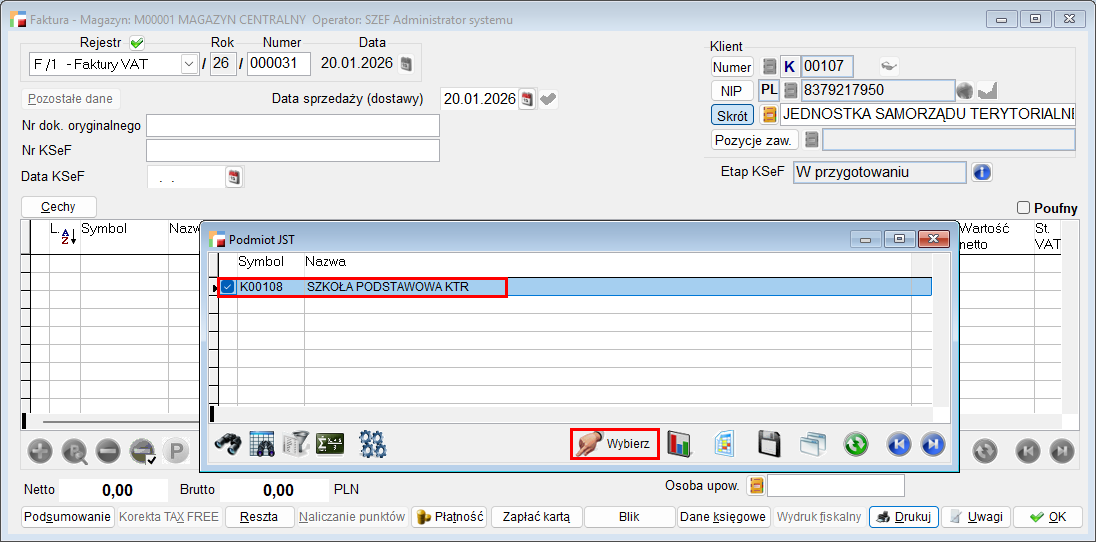
Task: Toggle the green Rejestr checkmark
Action: tap(137, 43)
